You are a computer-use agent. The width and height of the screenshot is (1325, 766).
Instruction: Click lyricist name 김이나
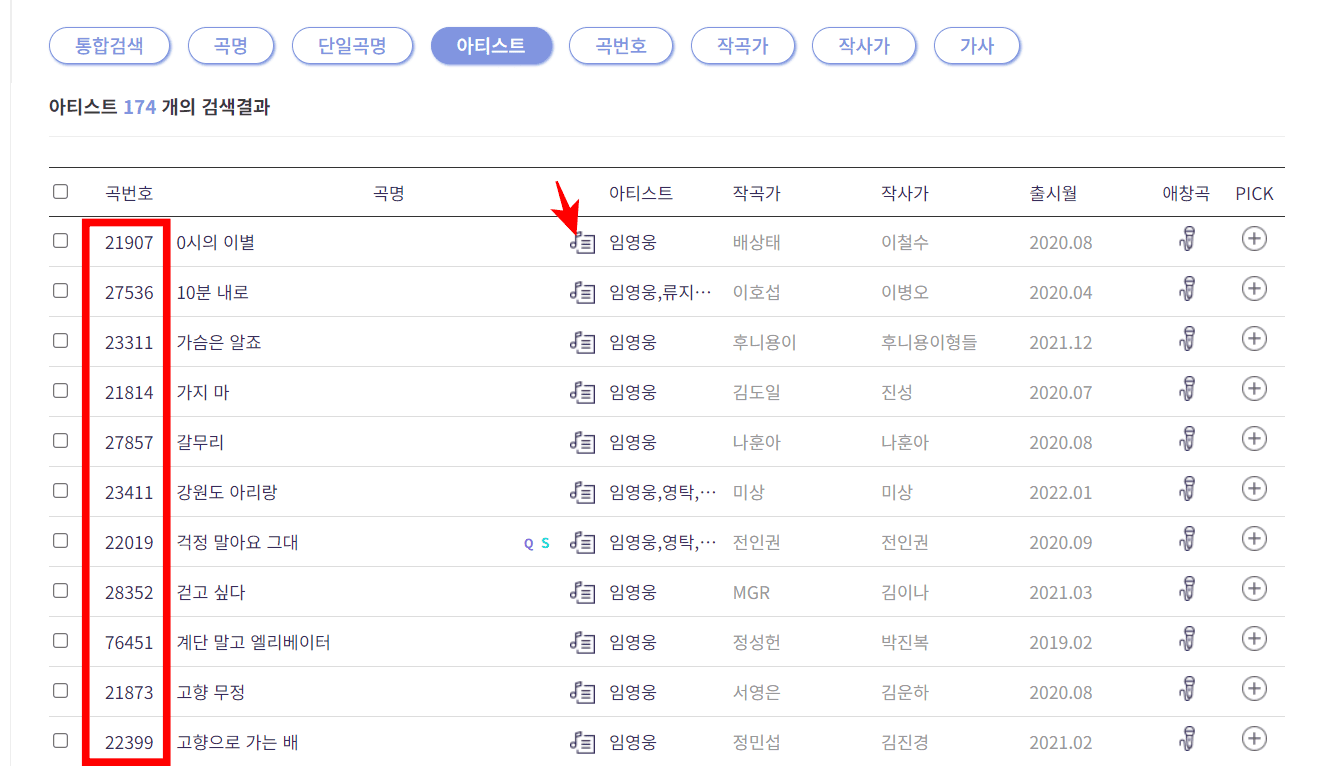pos(904,593)
